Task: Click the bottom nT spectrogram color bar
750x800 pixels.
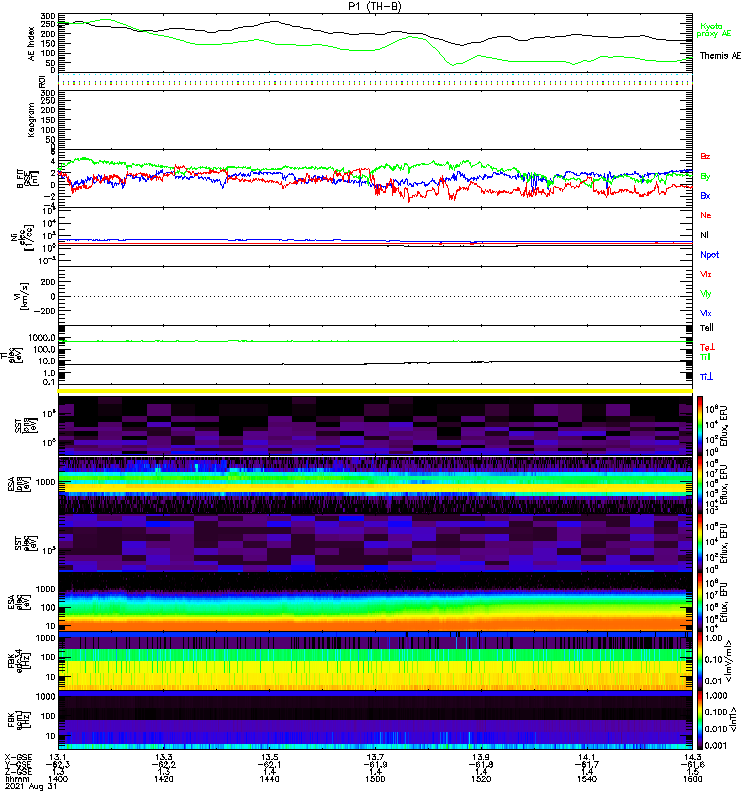Action: 700,720
